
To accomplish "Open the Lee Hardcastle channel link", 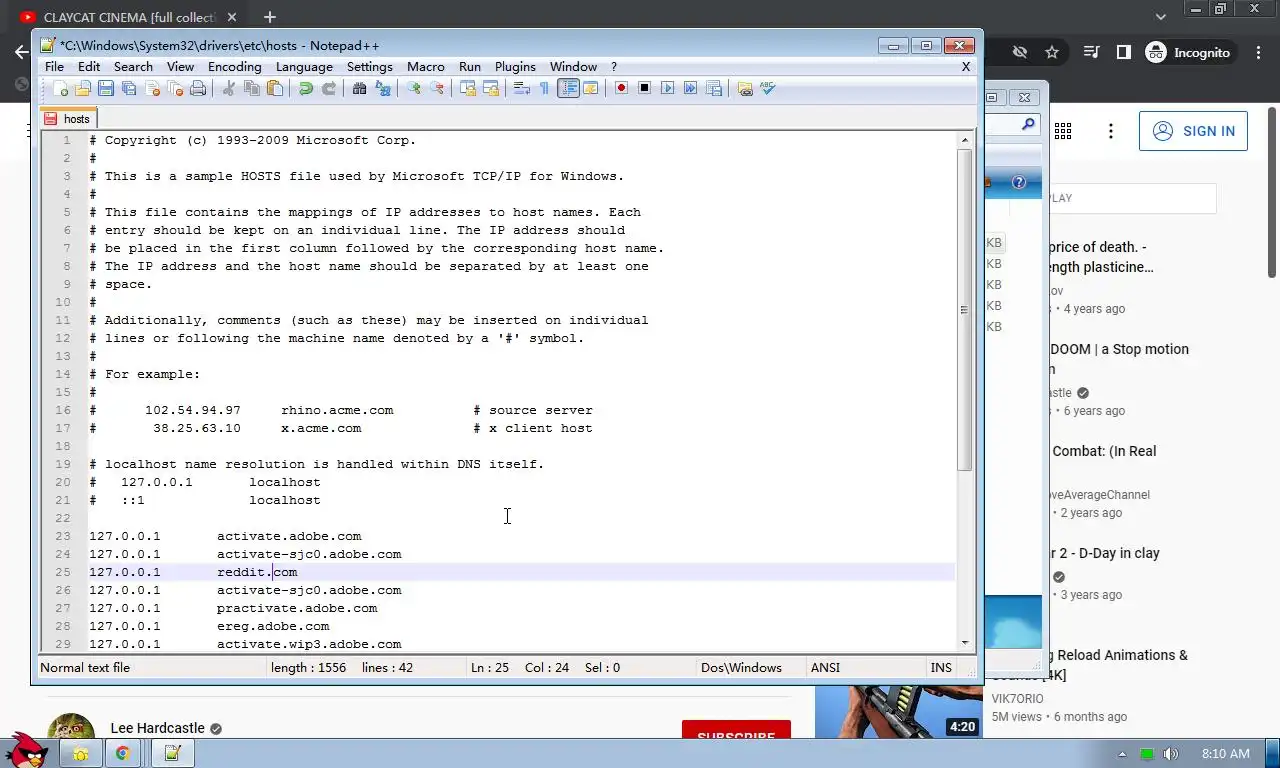I will click(157, 728).
